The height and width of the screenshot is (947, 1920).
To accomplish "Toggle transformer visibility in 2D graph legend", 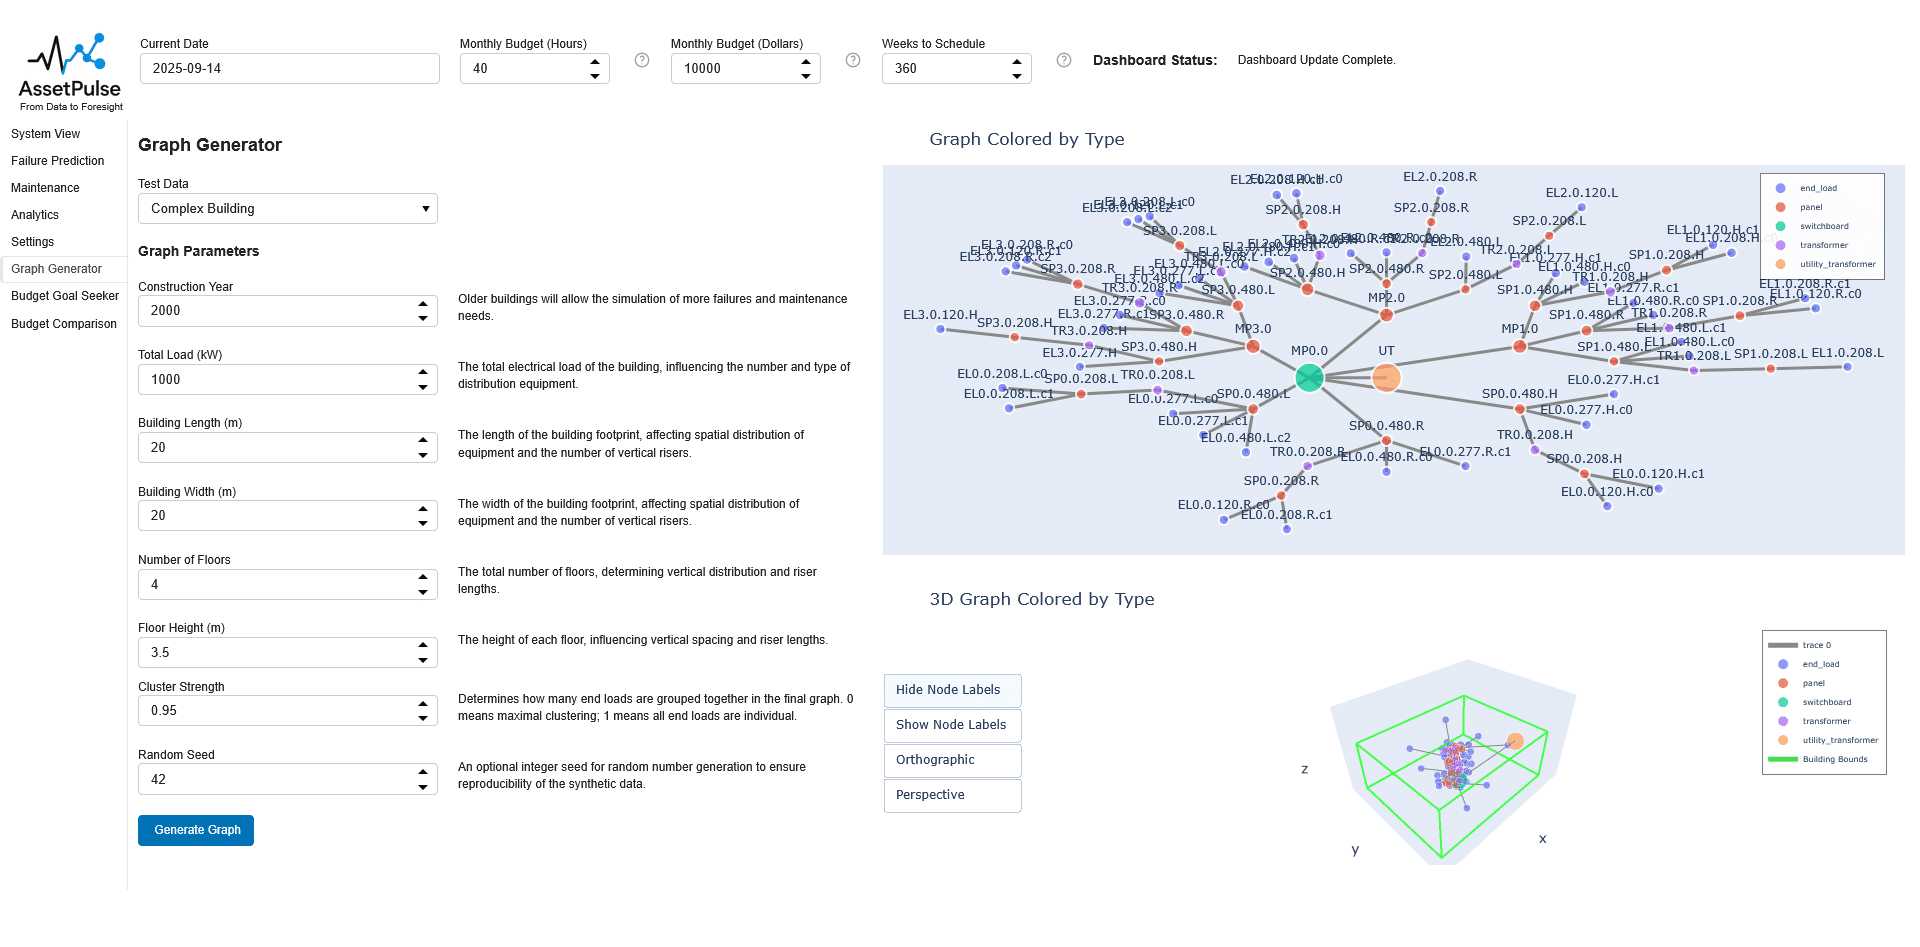I will tap(1823, 245).
